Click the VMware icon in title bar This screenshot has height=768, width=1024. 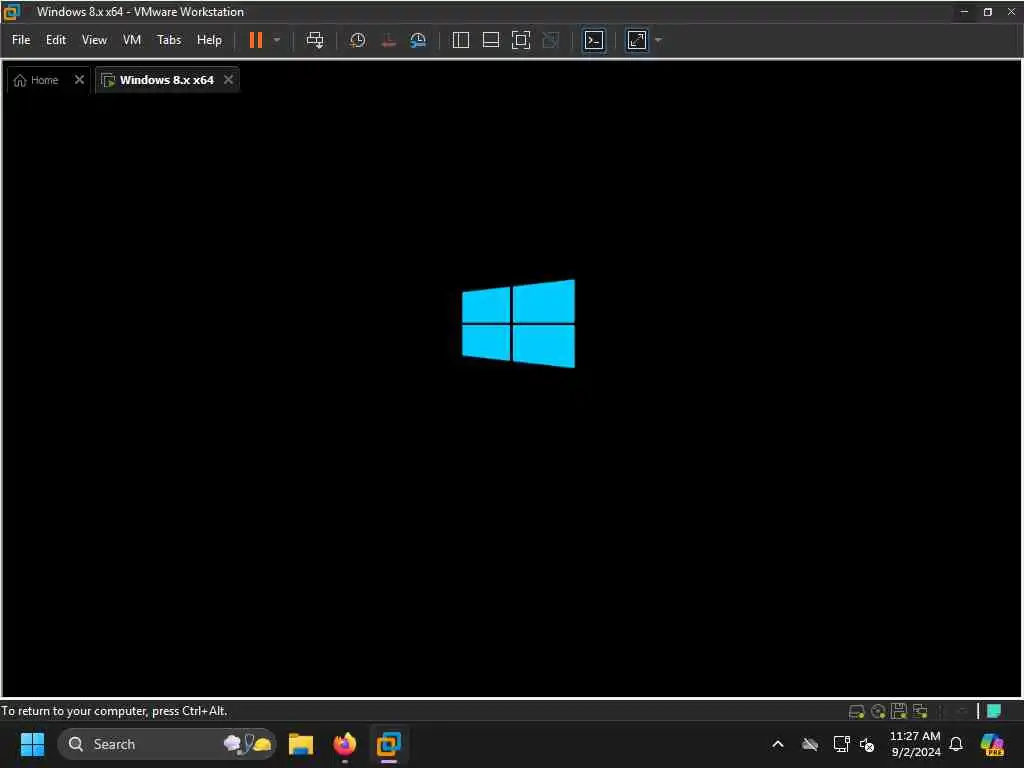coord(12,12)
